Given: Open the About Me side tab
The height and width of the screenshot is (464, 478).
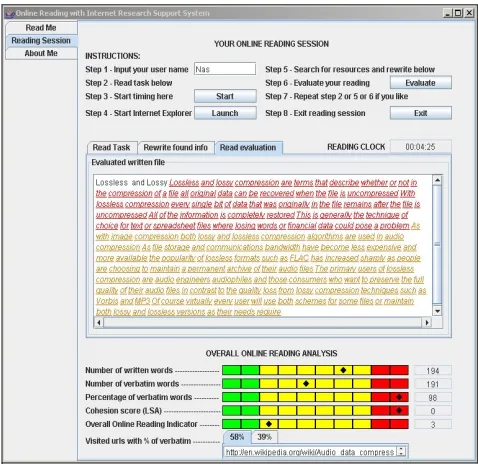Looking at the screenshot, I should click(x=41, y=53).
